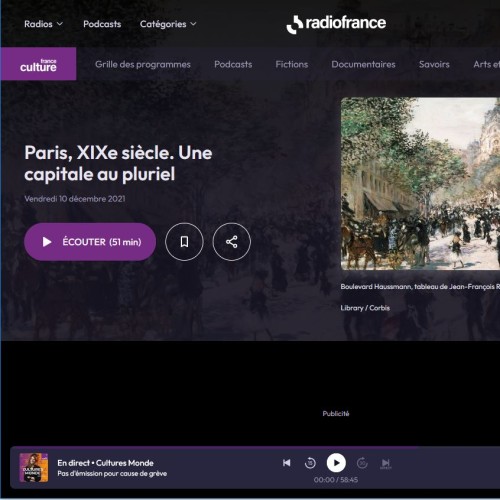Open the Fictions section
Screen dimensions: 500x500
(x=292, y=64)
